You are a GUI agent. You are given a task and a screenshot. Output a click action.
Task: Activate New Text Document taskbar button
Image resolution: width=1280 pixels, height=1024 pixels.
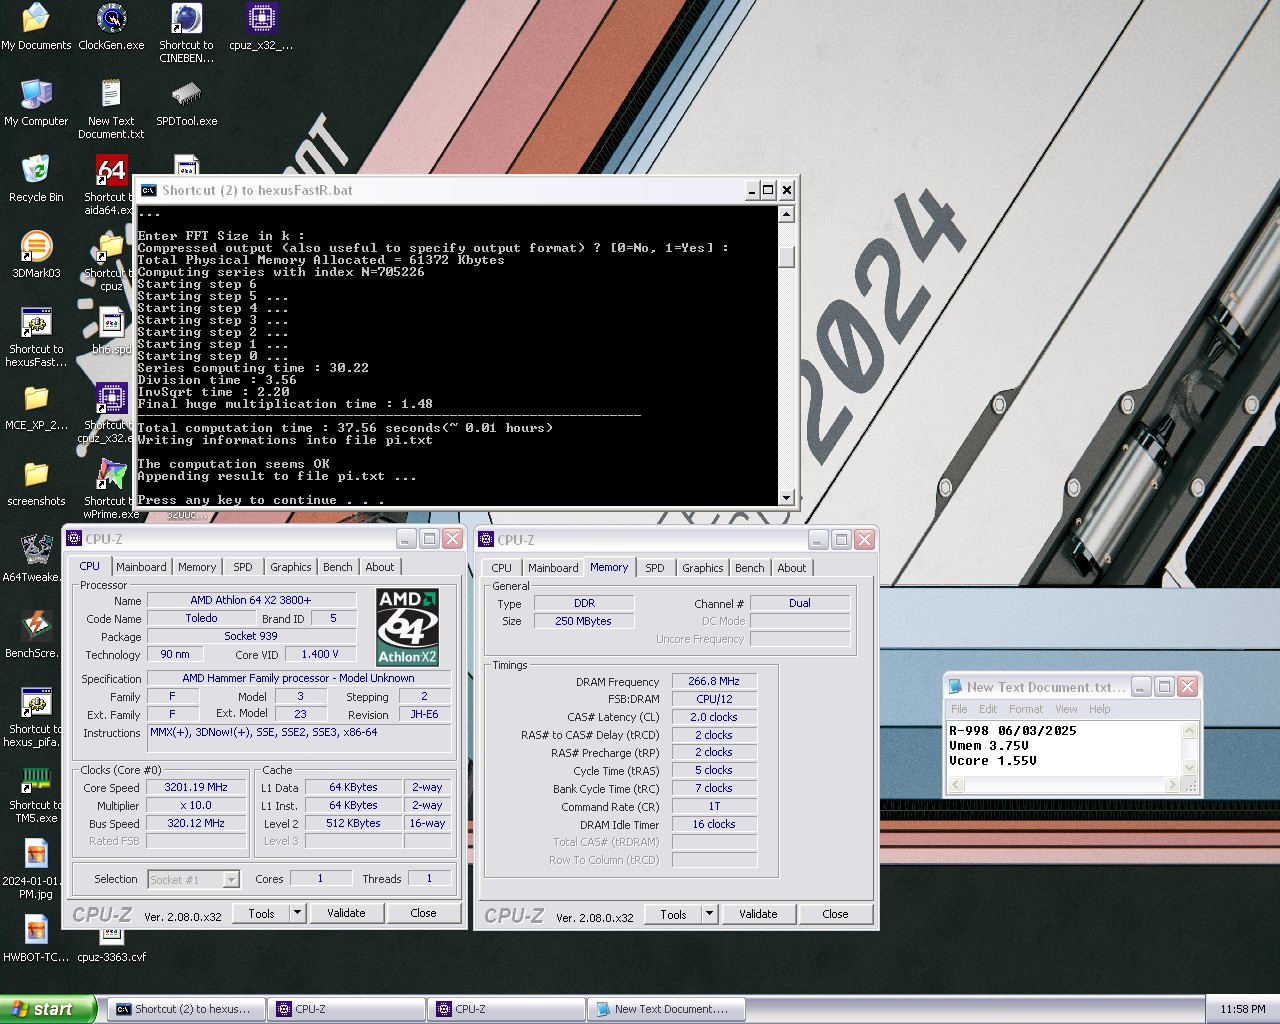tap(666, 1009)
